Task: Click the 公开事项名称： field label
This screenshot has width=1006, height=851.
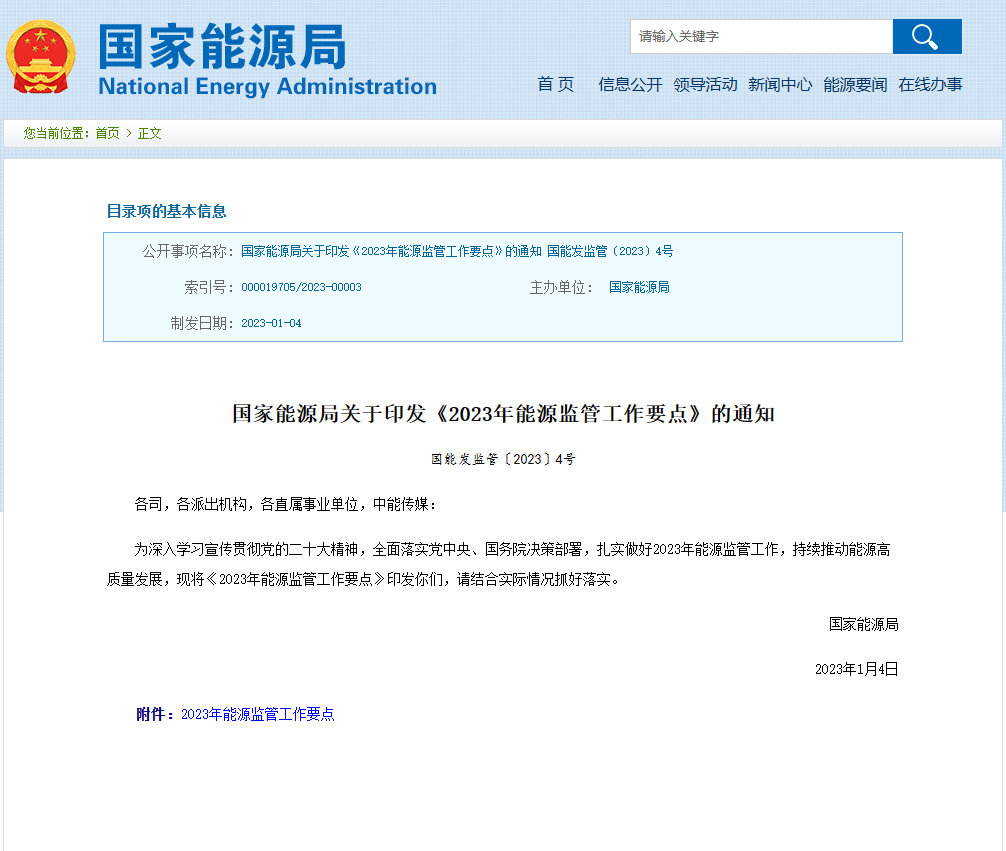Action: [x=189, y=252]
